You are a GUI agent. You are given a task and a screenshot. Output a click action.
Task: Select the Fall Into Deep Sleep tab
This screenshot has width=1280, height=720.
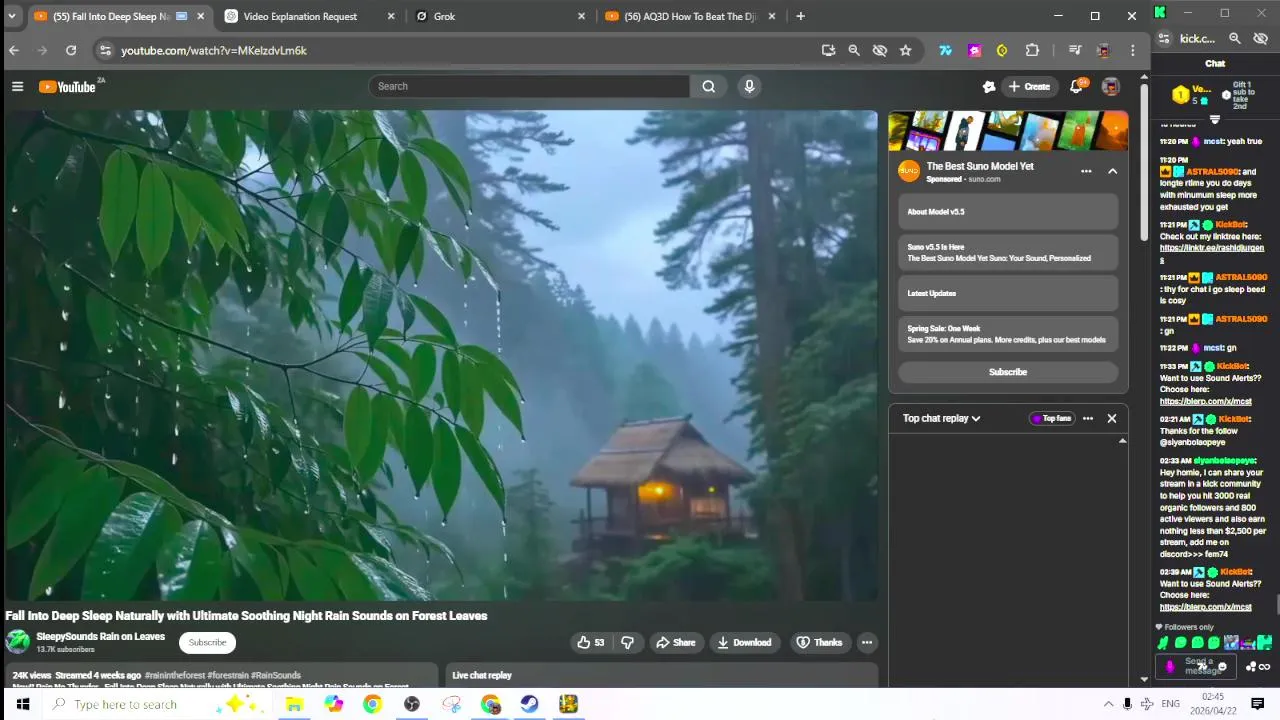119,16
